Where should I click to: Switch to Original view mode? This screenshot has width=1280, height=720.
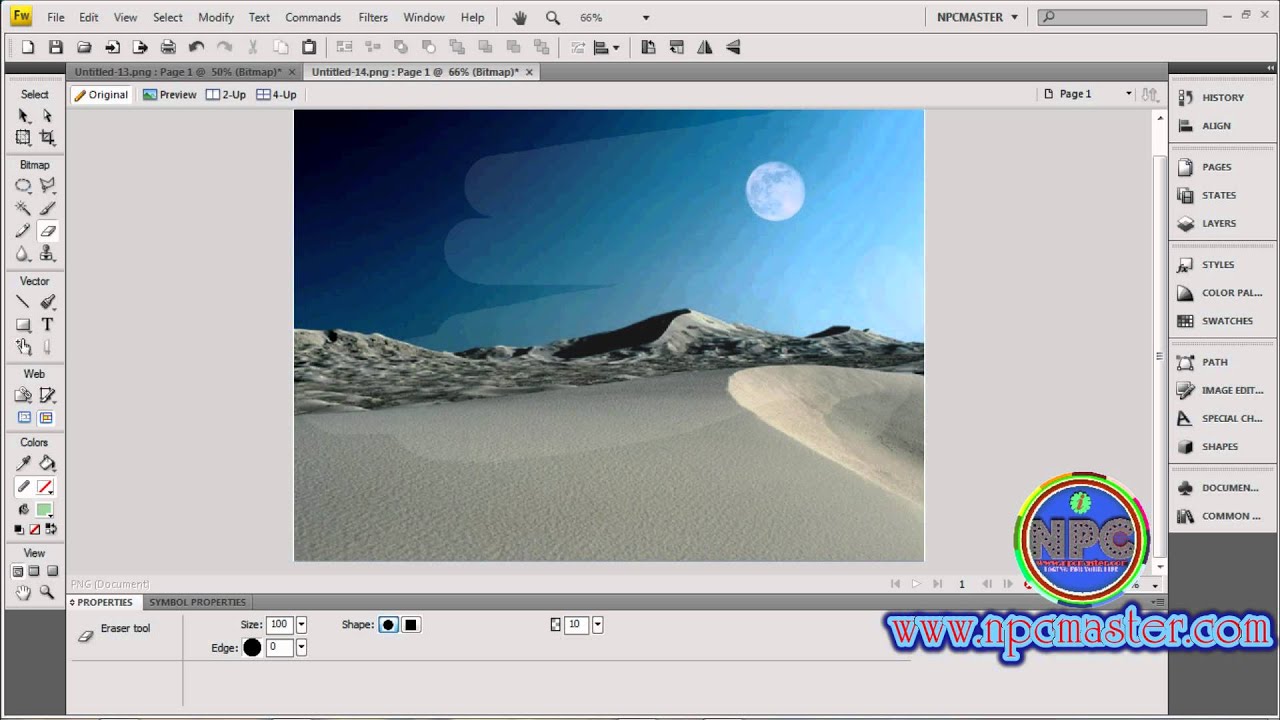[100, 95]
